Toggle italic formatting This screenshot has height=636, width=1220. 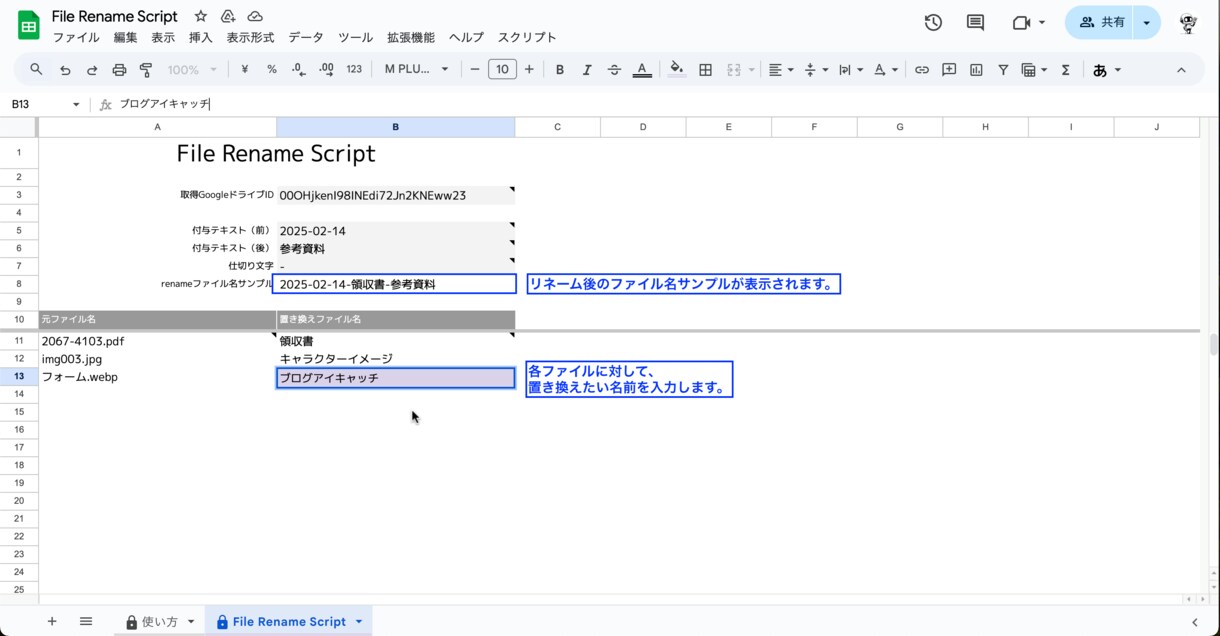pyautogui.click(x=587, y=69)
